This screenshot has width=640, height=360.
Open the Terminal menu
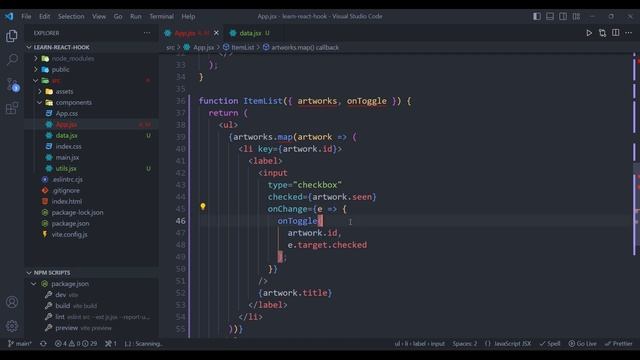pyautogui.click(x=161, y=16)
